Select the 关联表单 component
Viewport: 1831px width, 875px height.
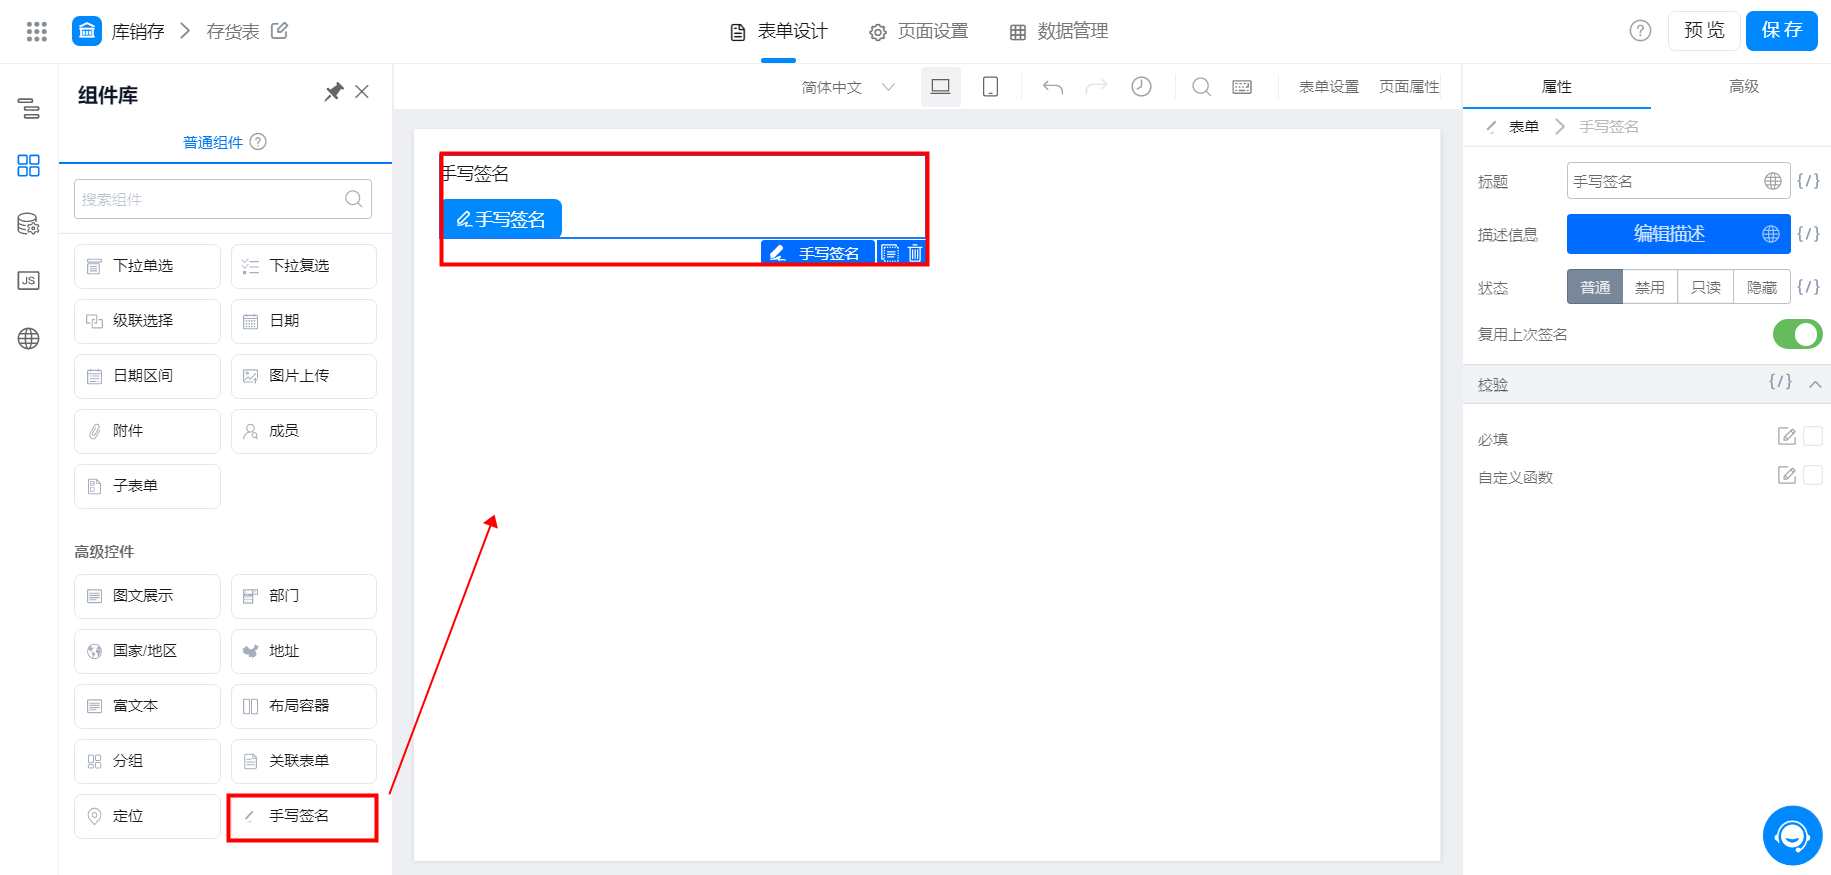pos(304,761)
